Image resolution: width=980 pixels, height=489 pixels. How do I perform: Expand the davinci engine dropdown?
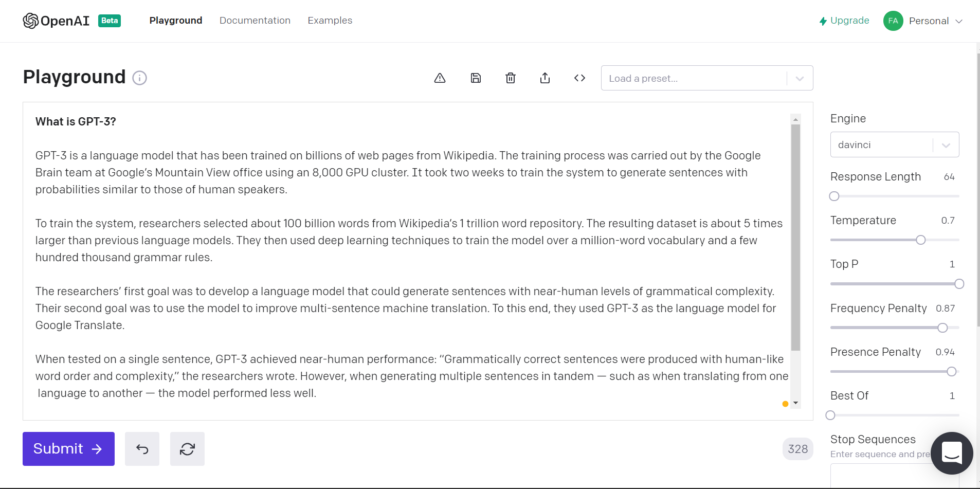click(x=894, y=145)
